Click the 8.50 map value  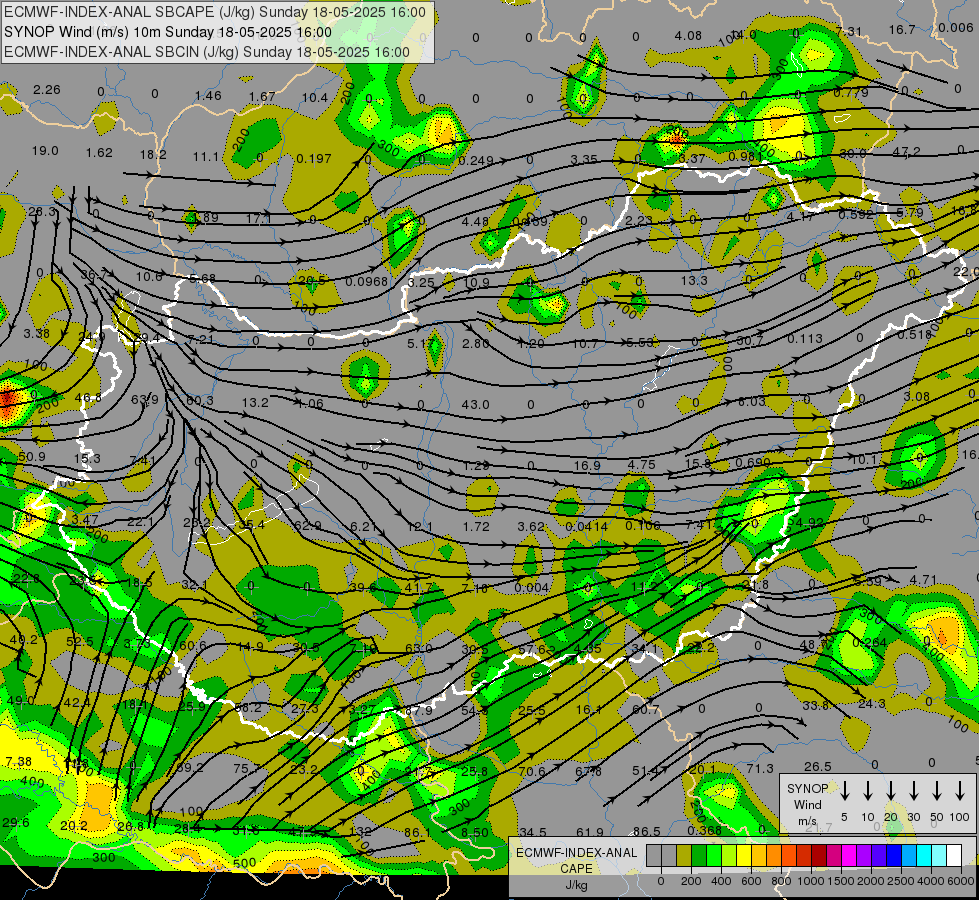(x=475, y=833)
